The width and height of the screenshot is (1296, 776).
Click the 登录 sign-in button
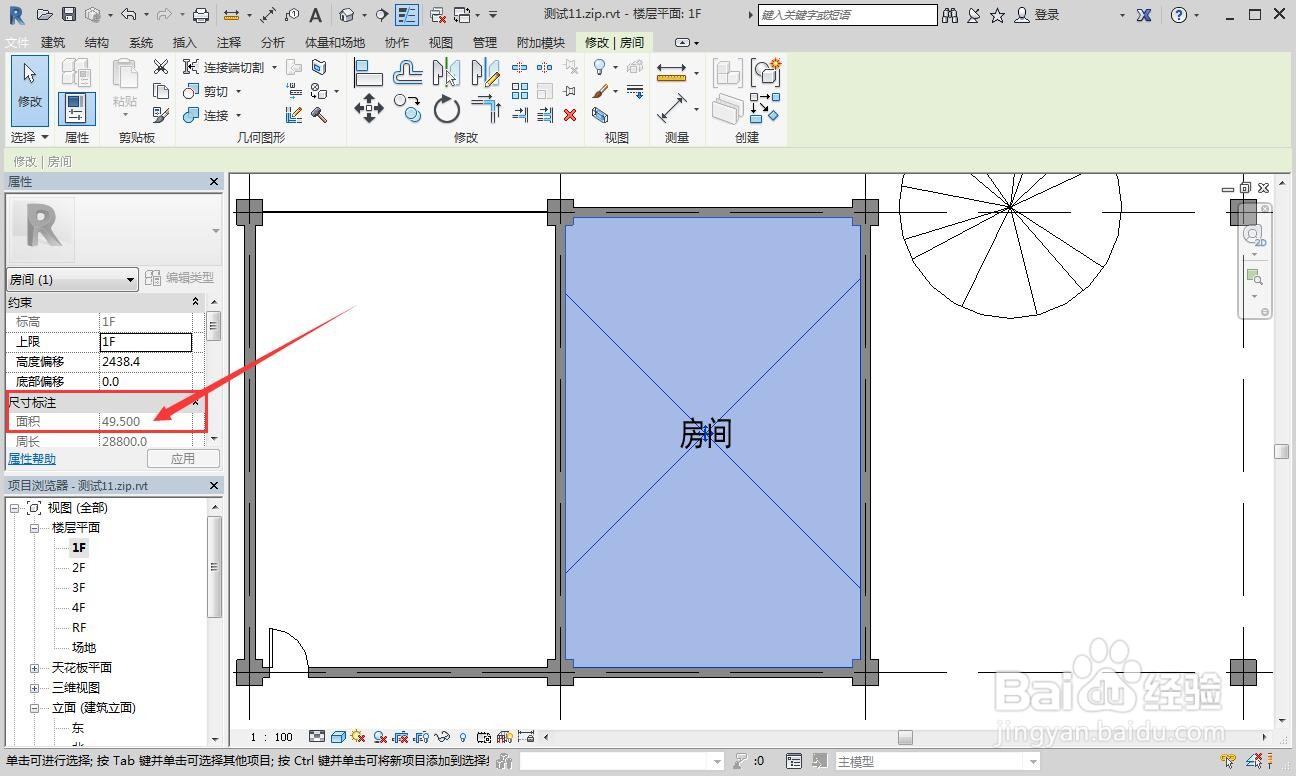[x=1038, y=15]
